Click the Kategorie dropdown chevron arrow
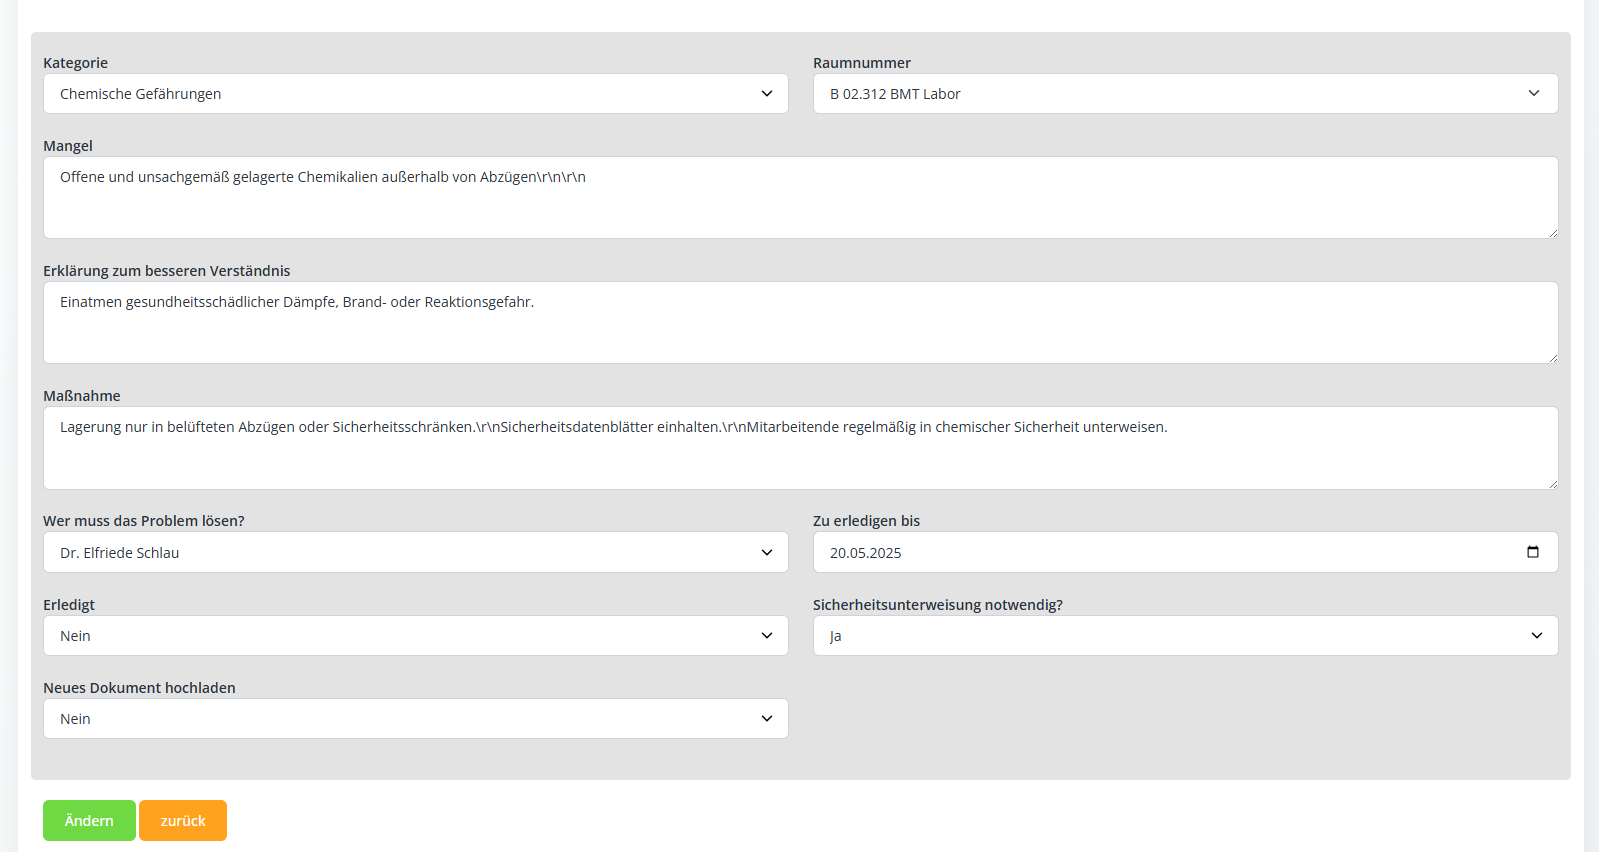 (x=767, y=94)
